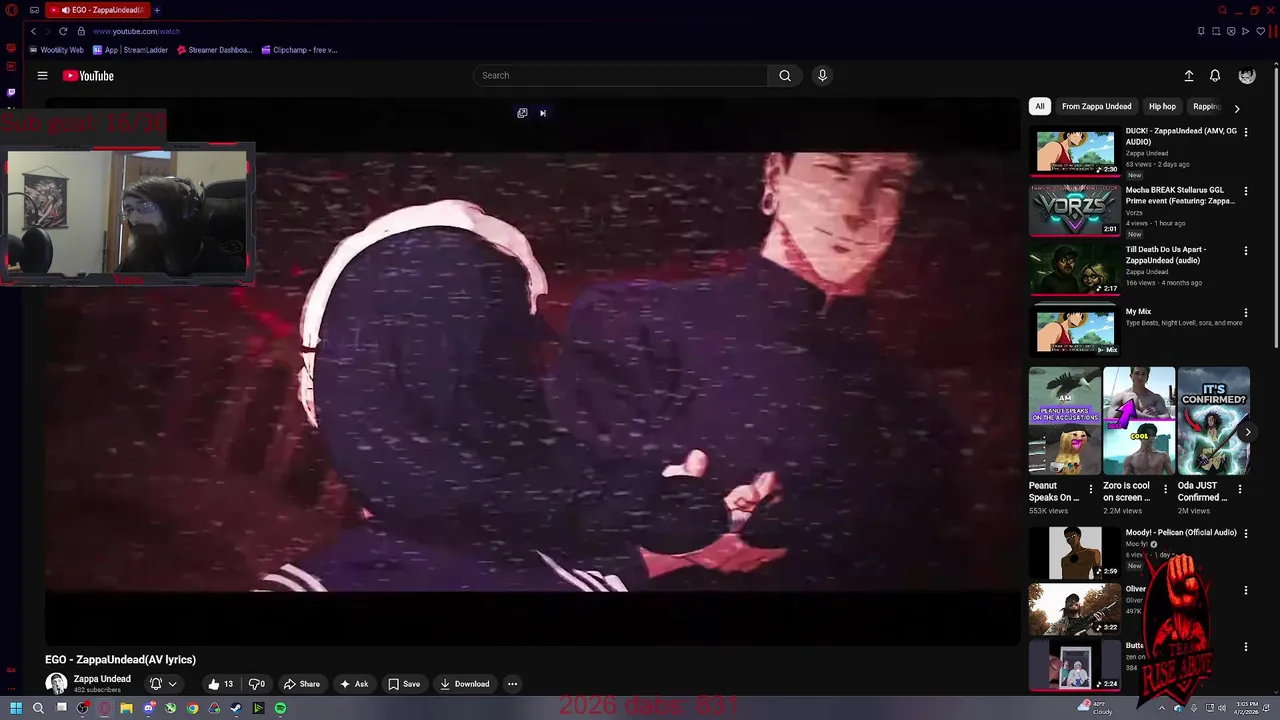Go to YouTube home via logo
The image size is (1280, 720).
pyautogui.click(x=88, y=76)
